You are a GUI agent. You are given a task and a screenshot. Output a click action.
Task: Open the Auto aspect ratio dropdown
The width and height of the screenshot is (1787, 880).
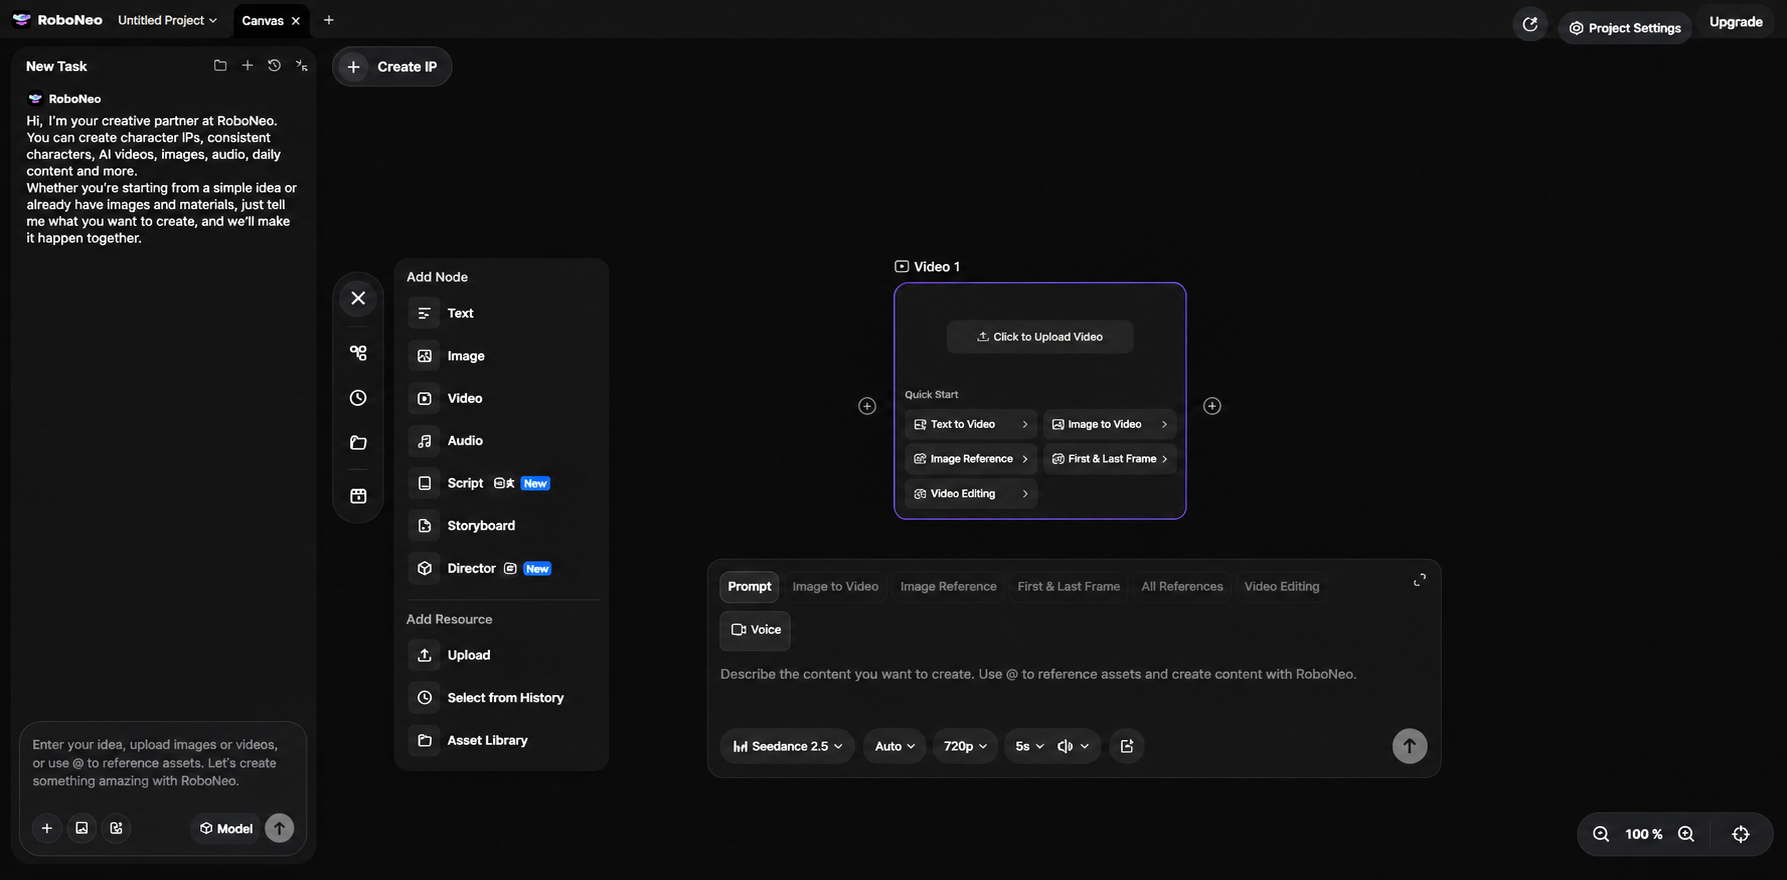(x=895, y=746)
